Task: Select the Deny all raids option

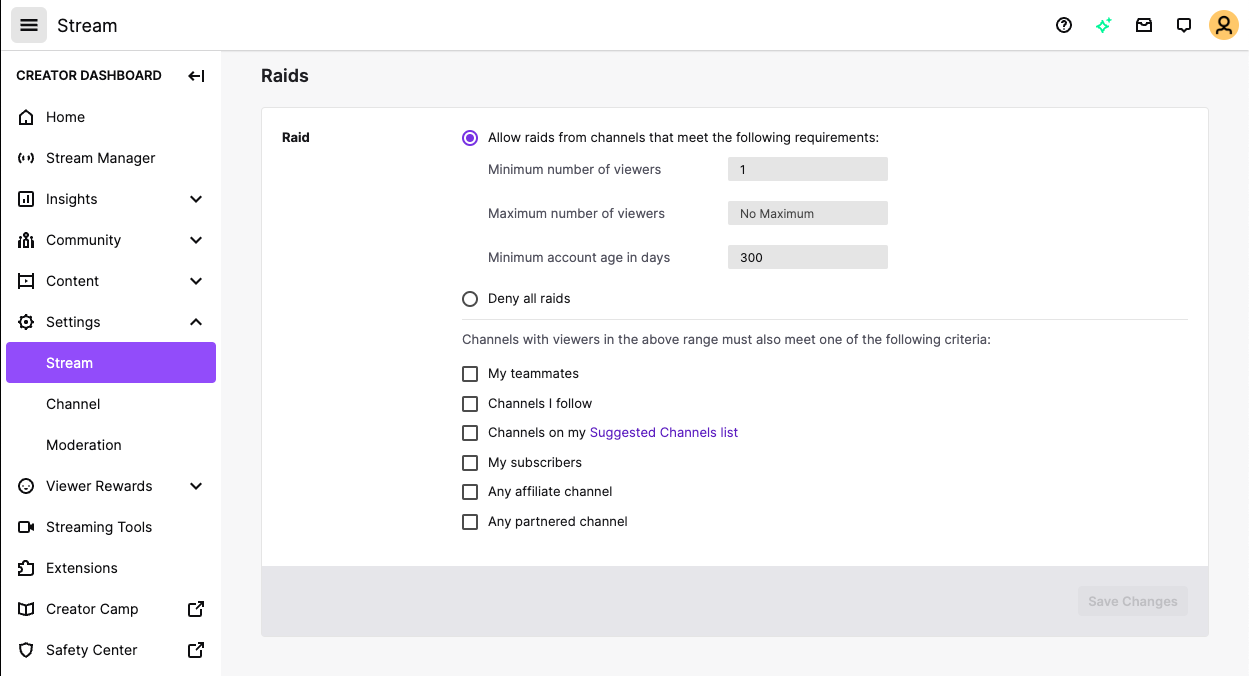Action: click(x=470, y=299)
